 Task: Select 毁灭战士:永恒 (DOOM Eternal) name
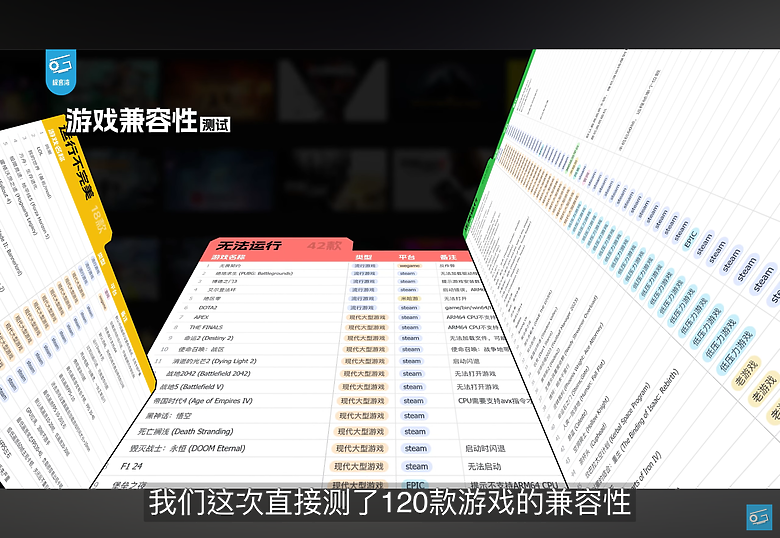coord(187,448)
